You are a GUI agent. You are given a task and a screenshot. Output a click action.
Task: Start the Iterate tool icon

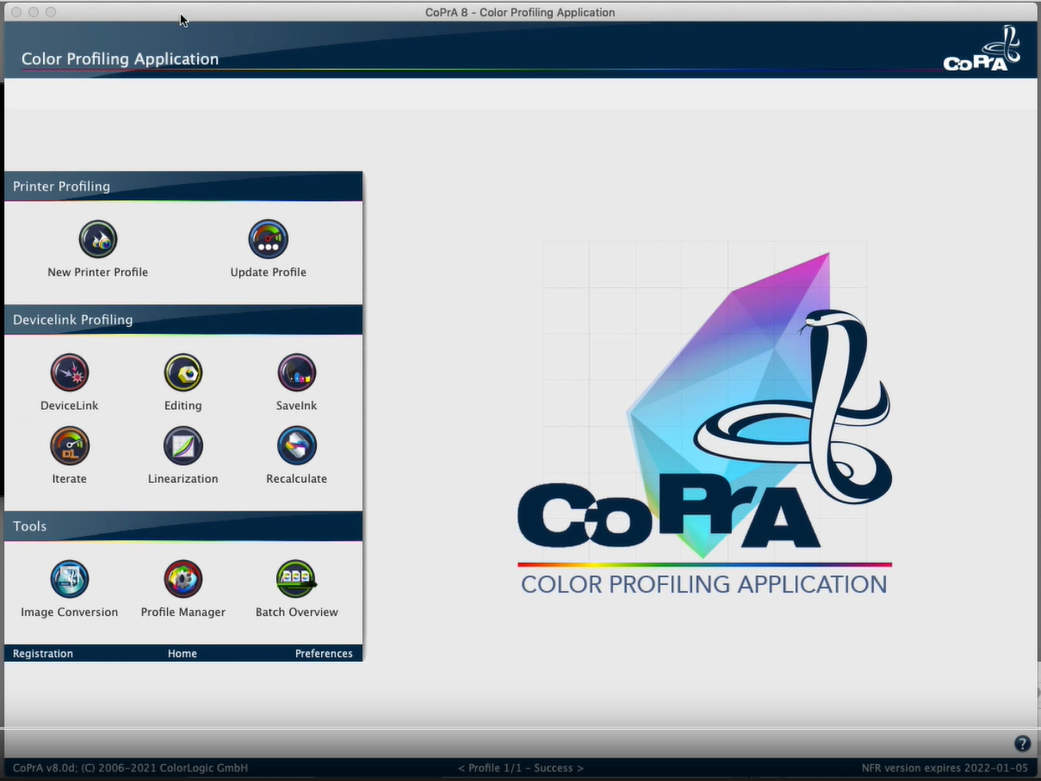pos(69,446)
